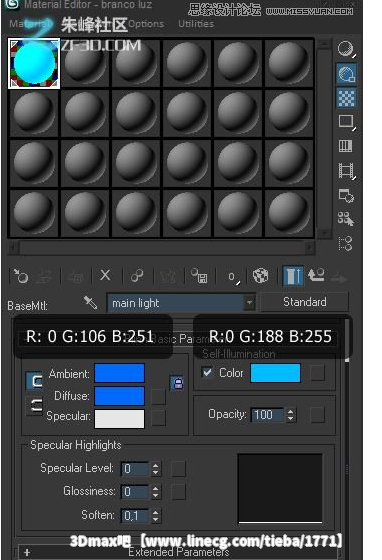Click the sample slots vertical scrollbar
382x560 pixels.
coord(324,138)
